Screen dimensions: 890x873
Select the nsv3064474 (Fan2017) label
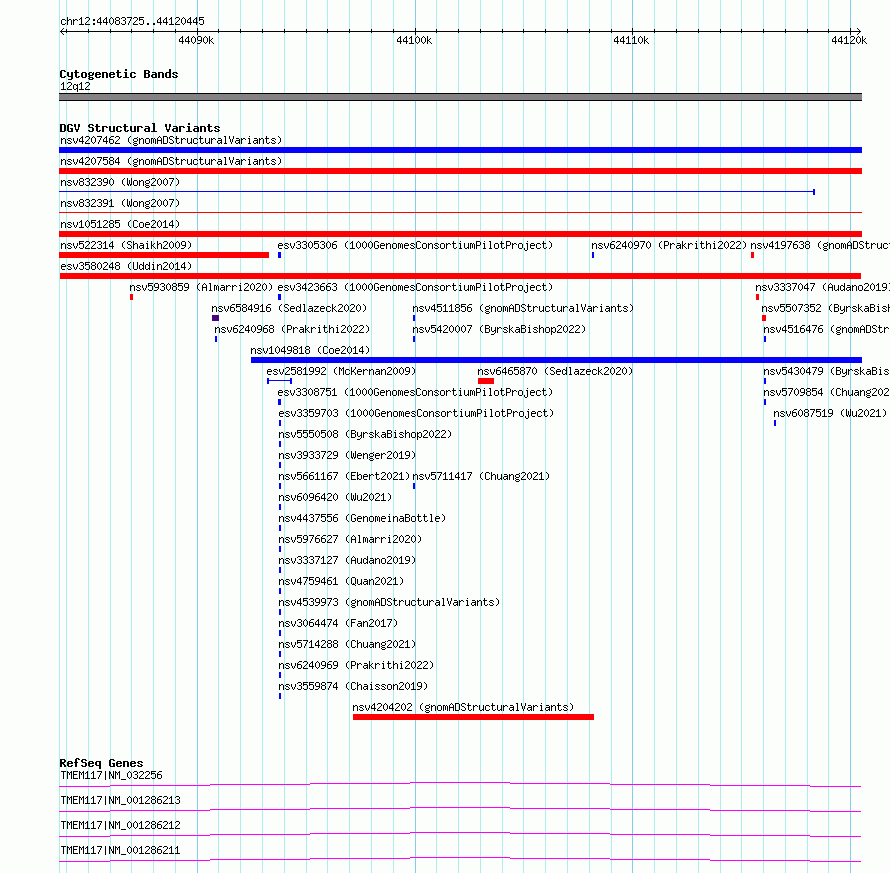tap(338, 623)
